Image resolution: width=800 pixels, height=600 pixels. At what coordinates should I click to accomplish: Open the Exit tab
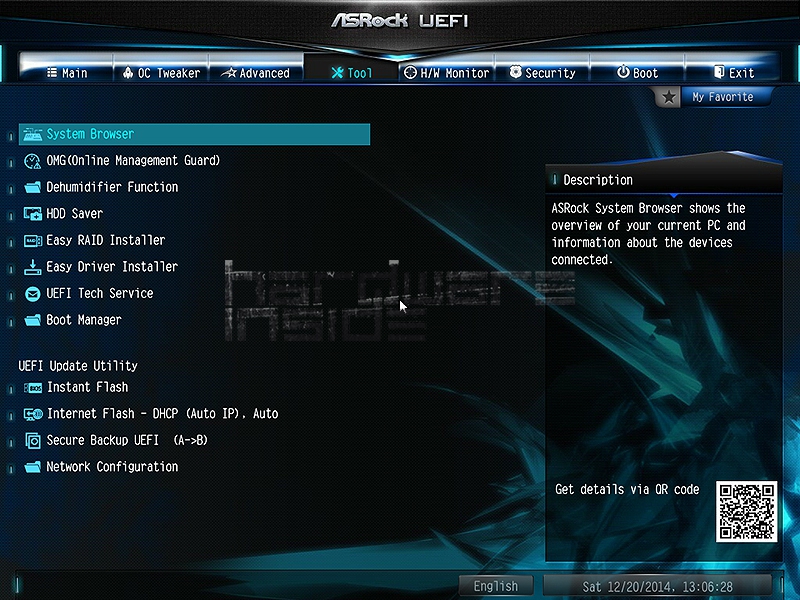pyautogui.click(x=733, y=73)
